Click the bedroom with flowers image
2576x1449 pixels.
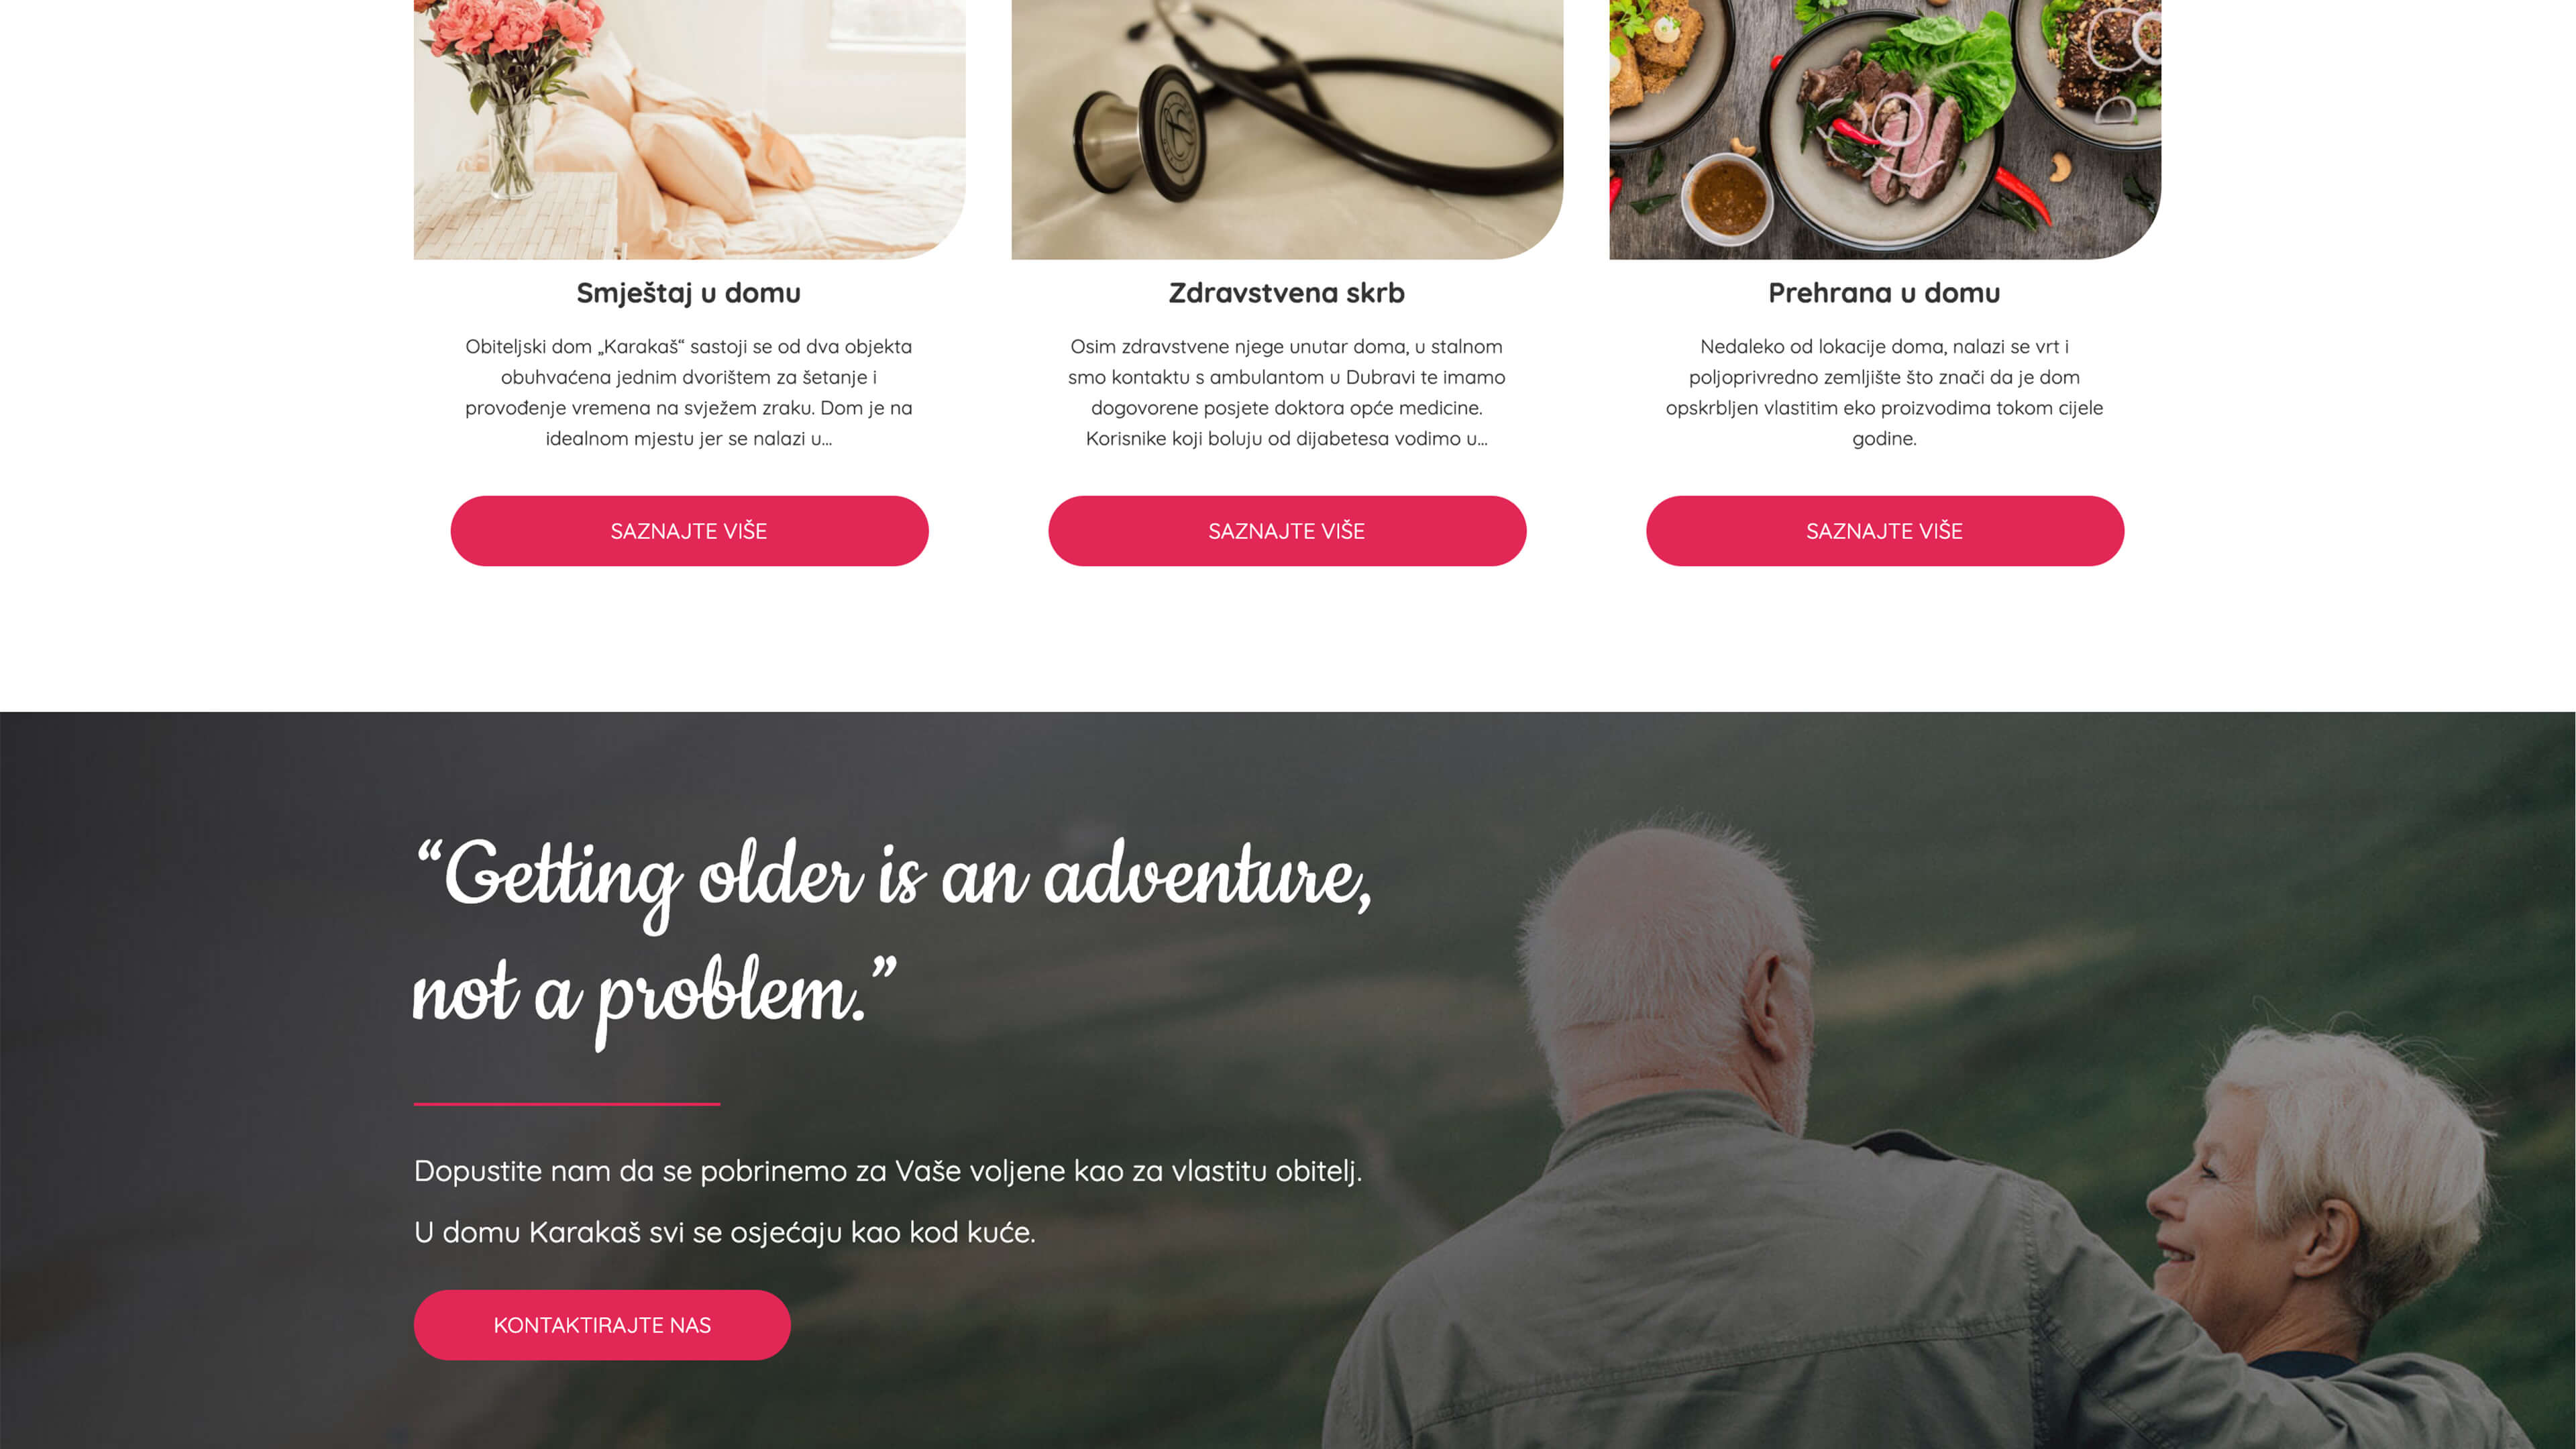pyautogui.click(x=689, y=129)
